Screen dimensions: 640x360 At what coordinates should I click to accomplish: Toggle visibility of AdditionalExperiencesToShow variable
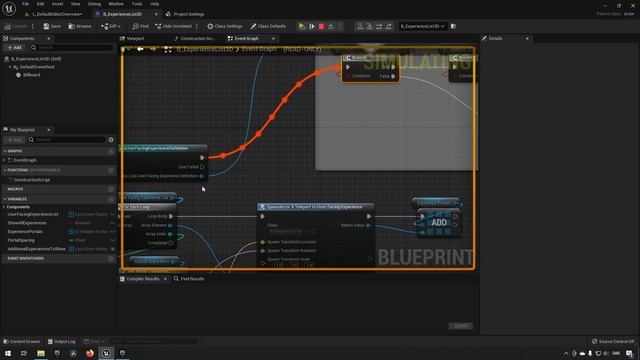coord(113,249)
